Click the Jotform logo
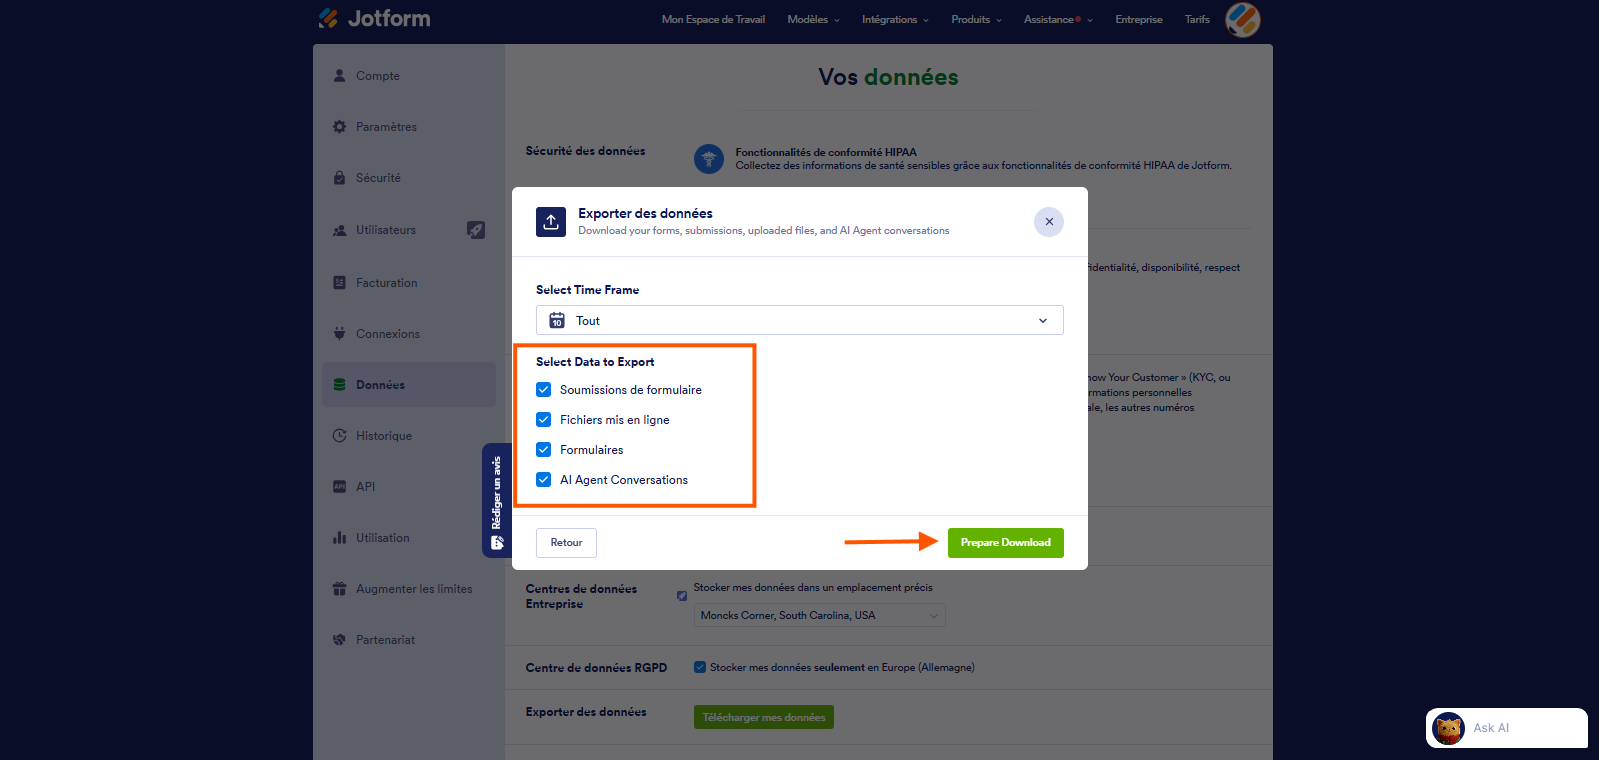1599x760 pixels. click(x=374, y=18)
